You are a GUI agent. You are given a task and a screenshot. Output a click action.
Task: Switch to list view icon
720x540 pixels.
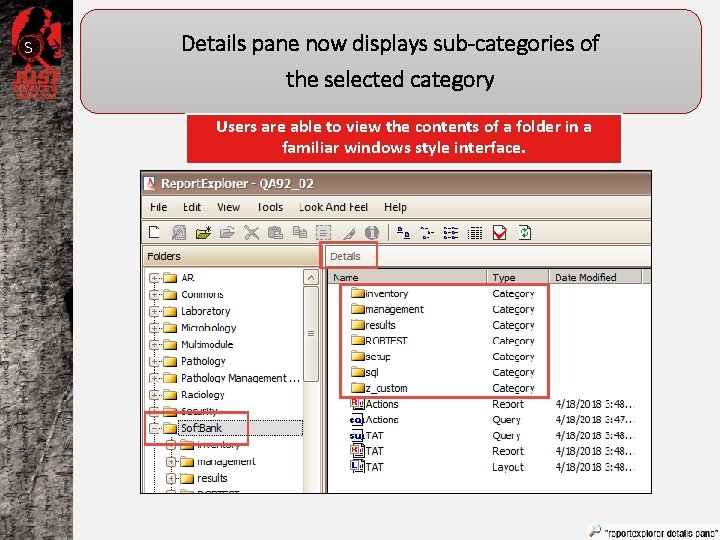pos(451,233)
